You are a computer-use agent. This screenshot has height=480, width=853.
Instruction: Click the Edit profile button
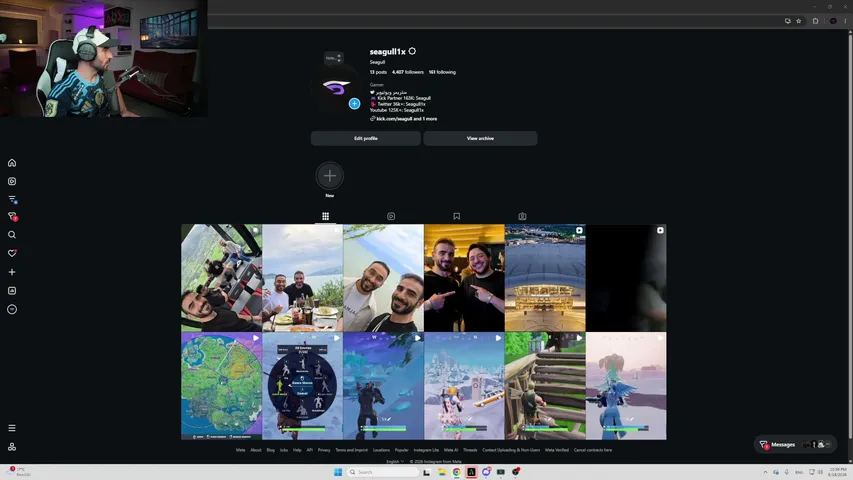coord(366,138)
